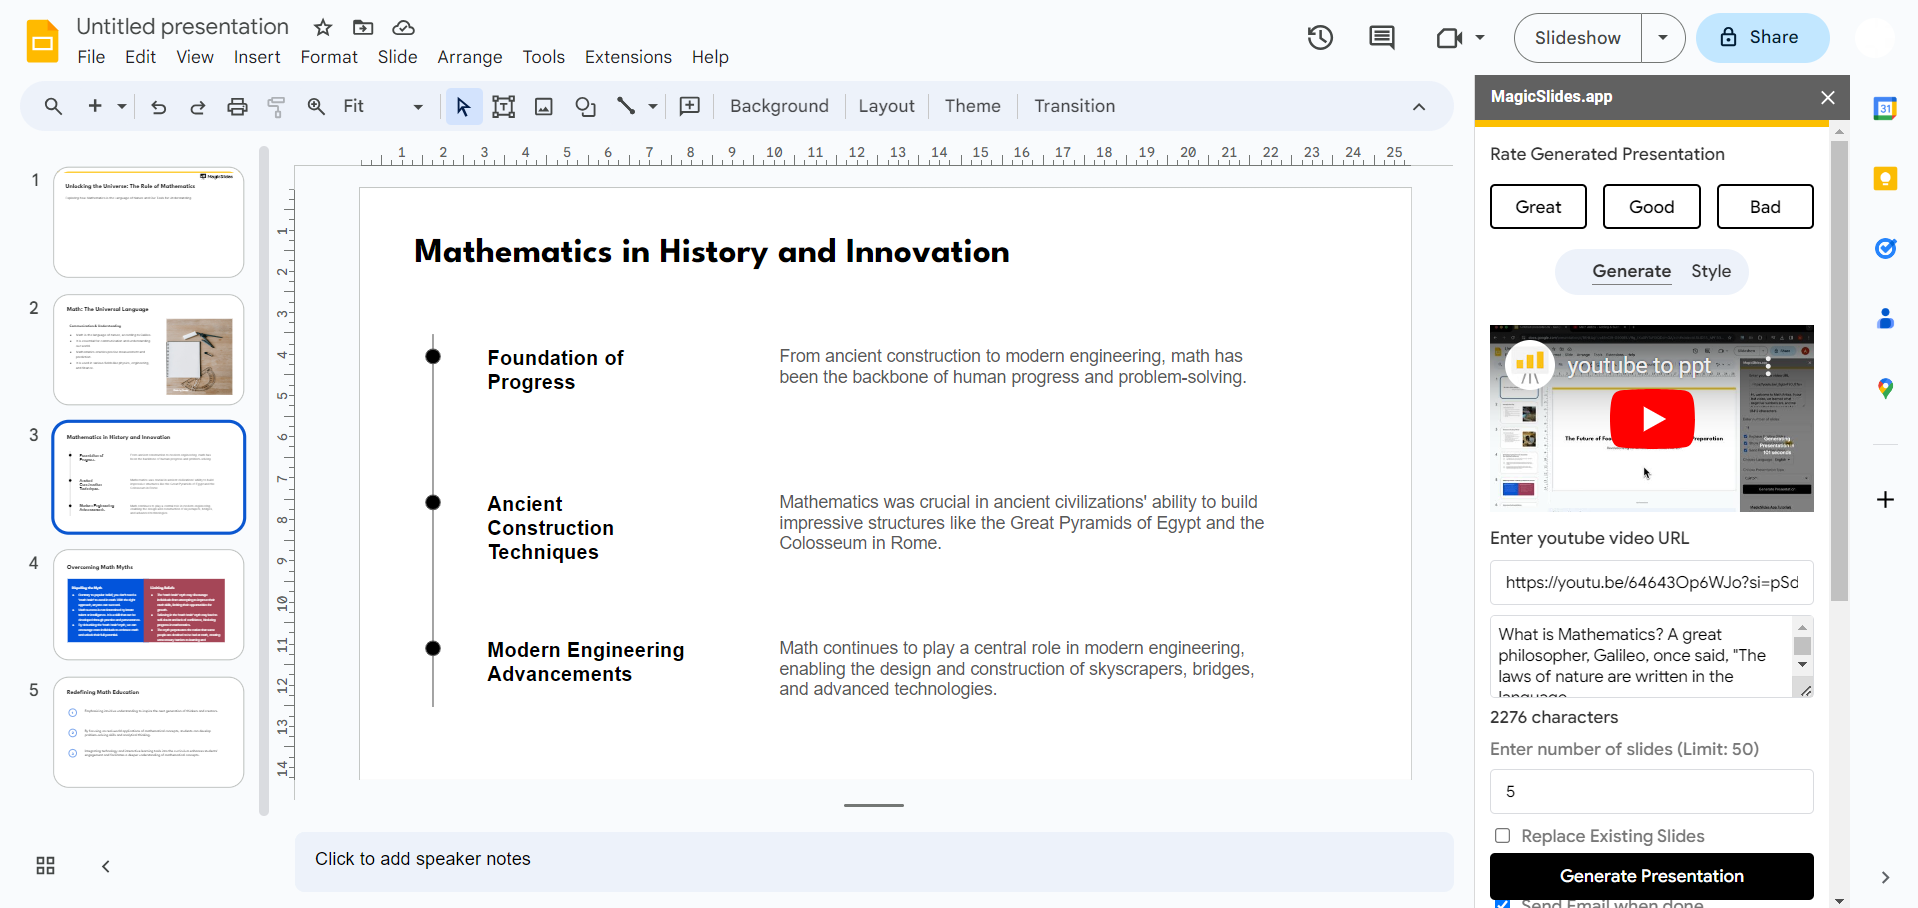
Task: Select the Insert image tool
Action: click(544, 107)
